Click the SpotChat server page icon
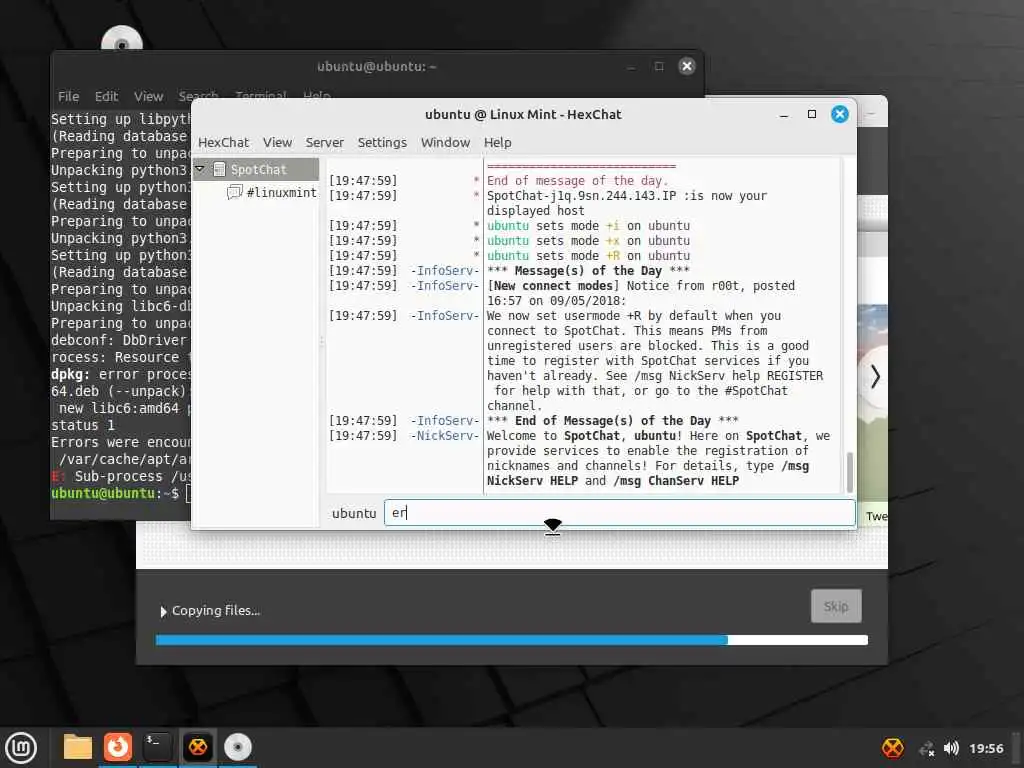 point(219,170)
